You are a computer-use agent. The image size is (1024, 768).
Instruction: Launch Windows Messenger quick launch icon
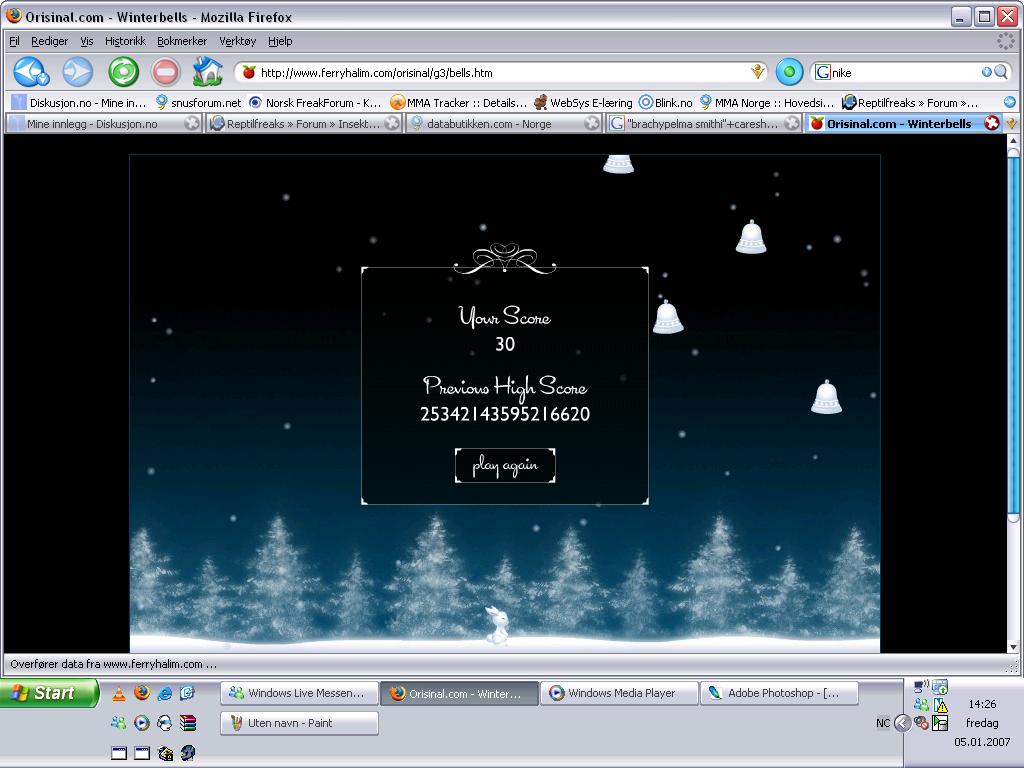[x=118, y=723]
